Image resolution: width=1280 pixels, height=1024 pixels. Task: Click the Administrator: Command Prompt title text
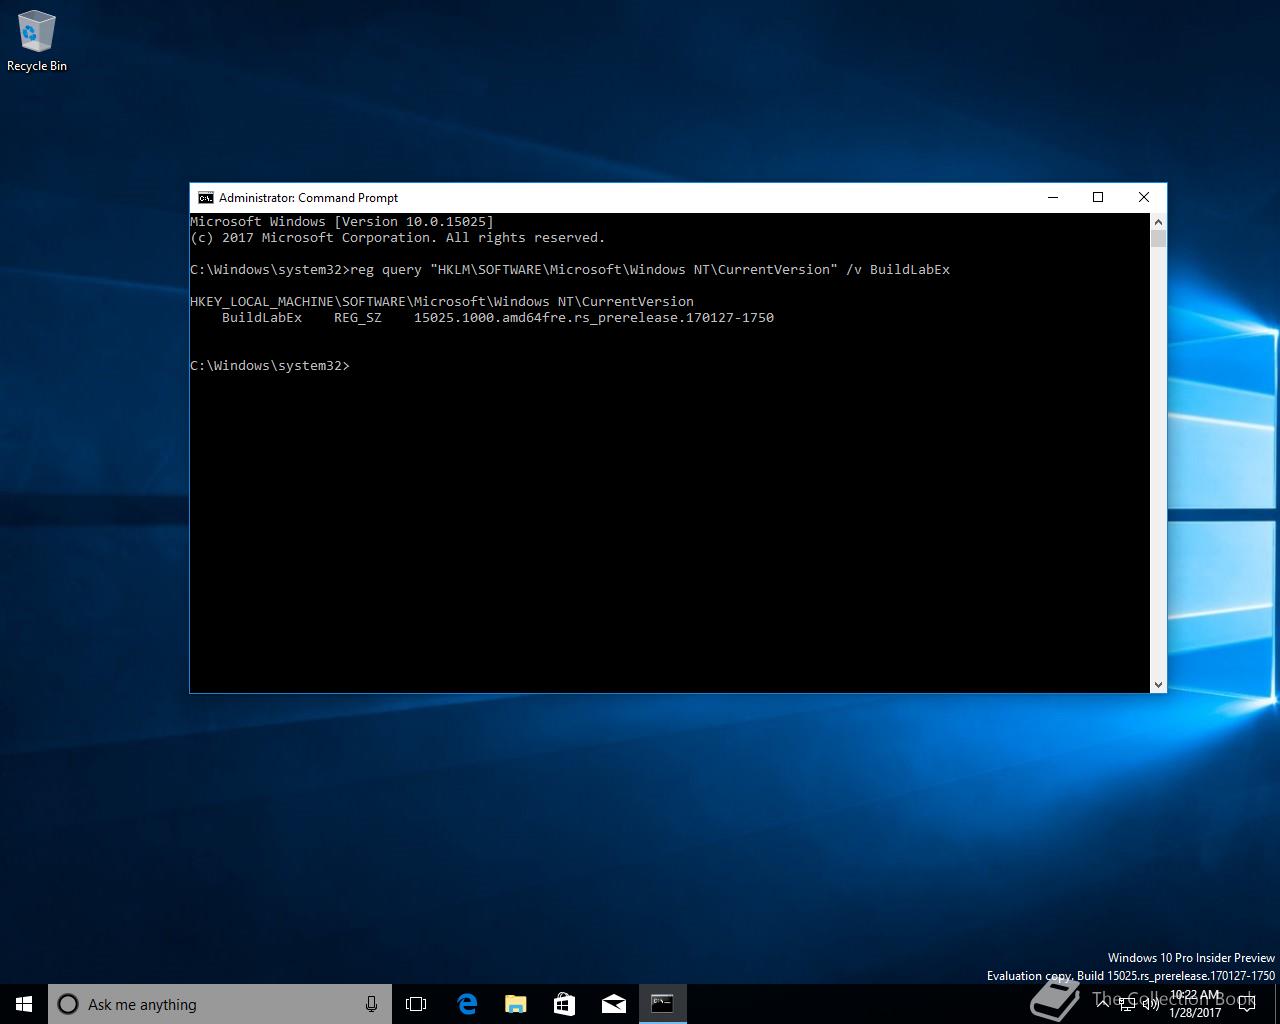coord(308,197)
